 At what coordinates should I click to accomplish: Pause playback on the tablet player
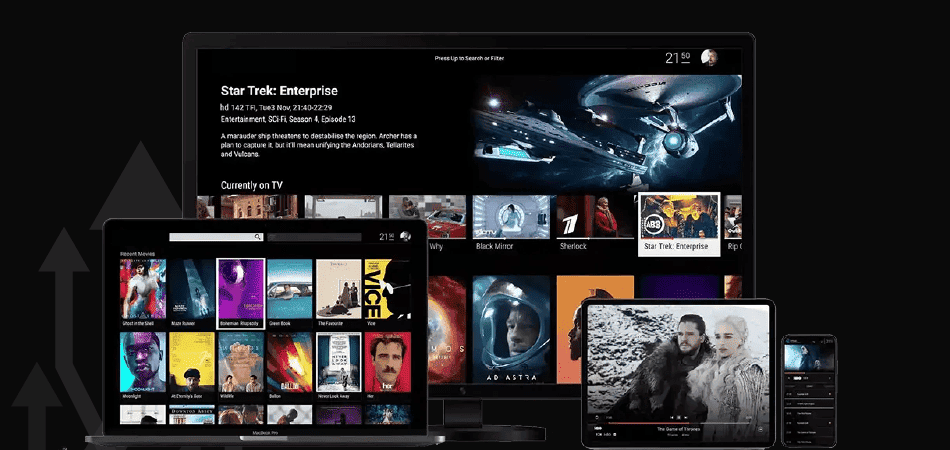click(x=679, y=417)
